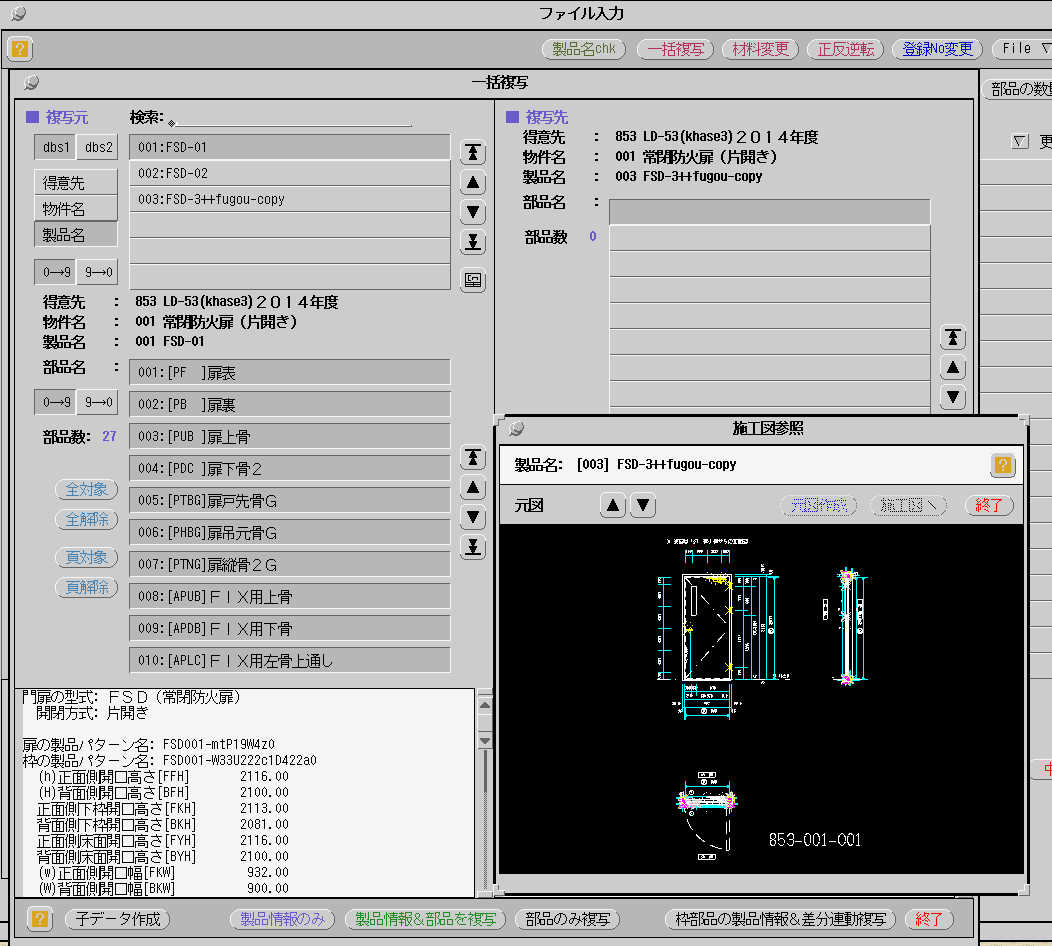The image size is (1052, 946).
Task: Click 頁対象 page-select button
Action: coord(87,557)
